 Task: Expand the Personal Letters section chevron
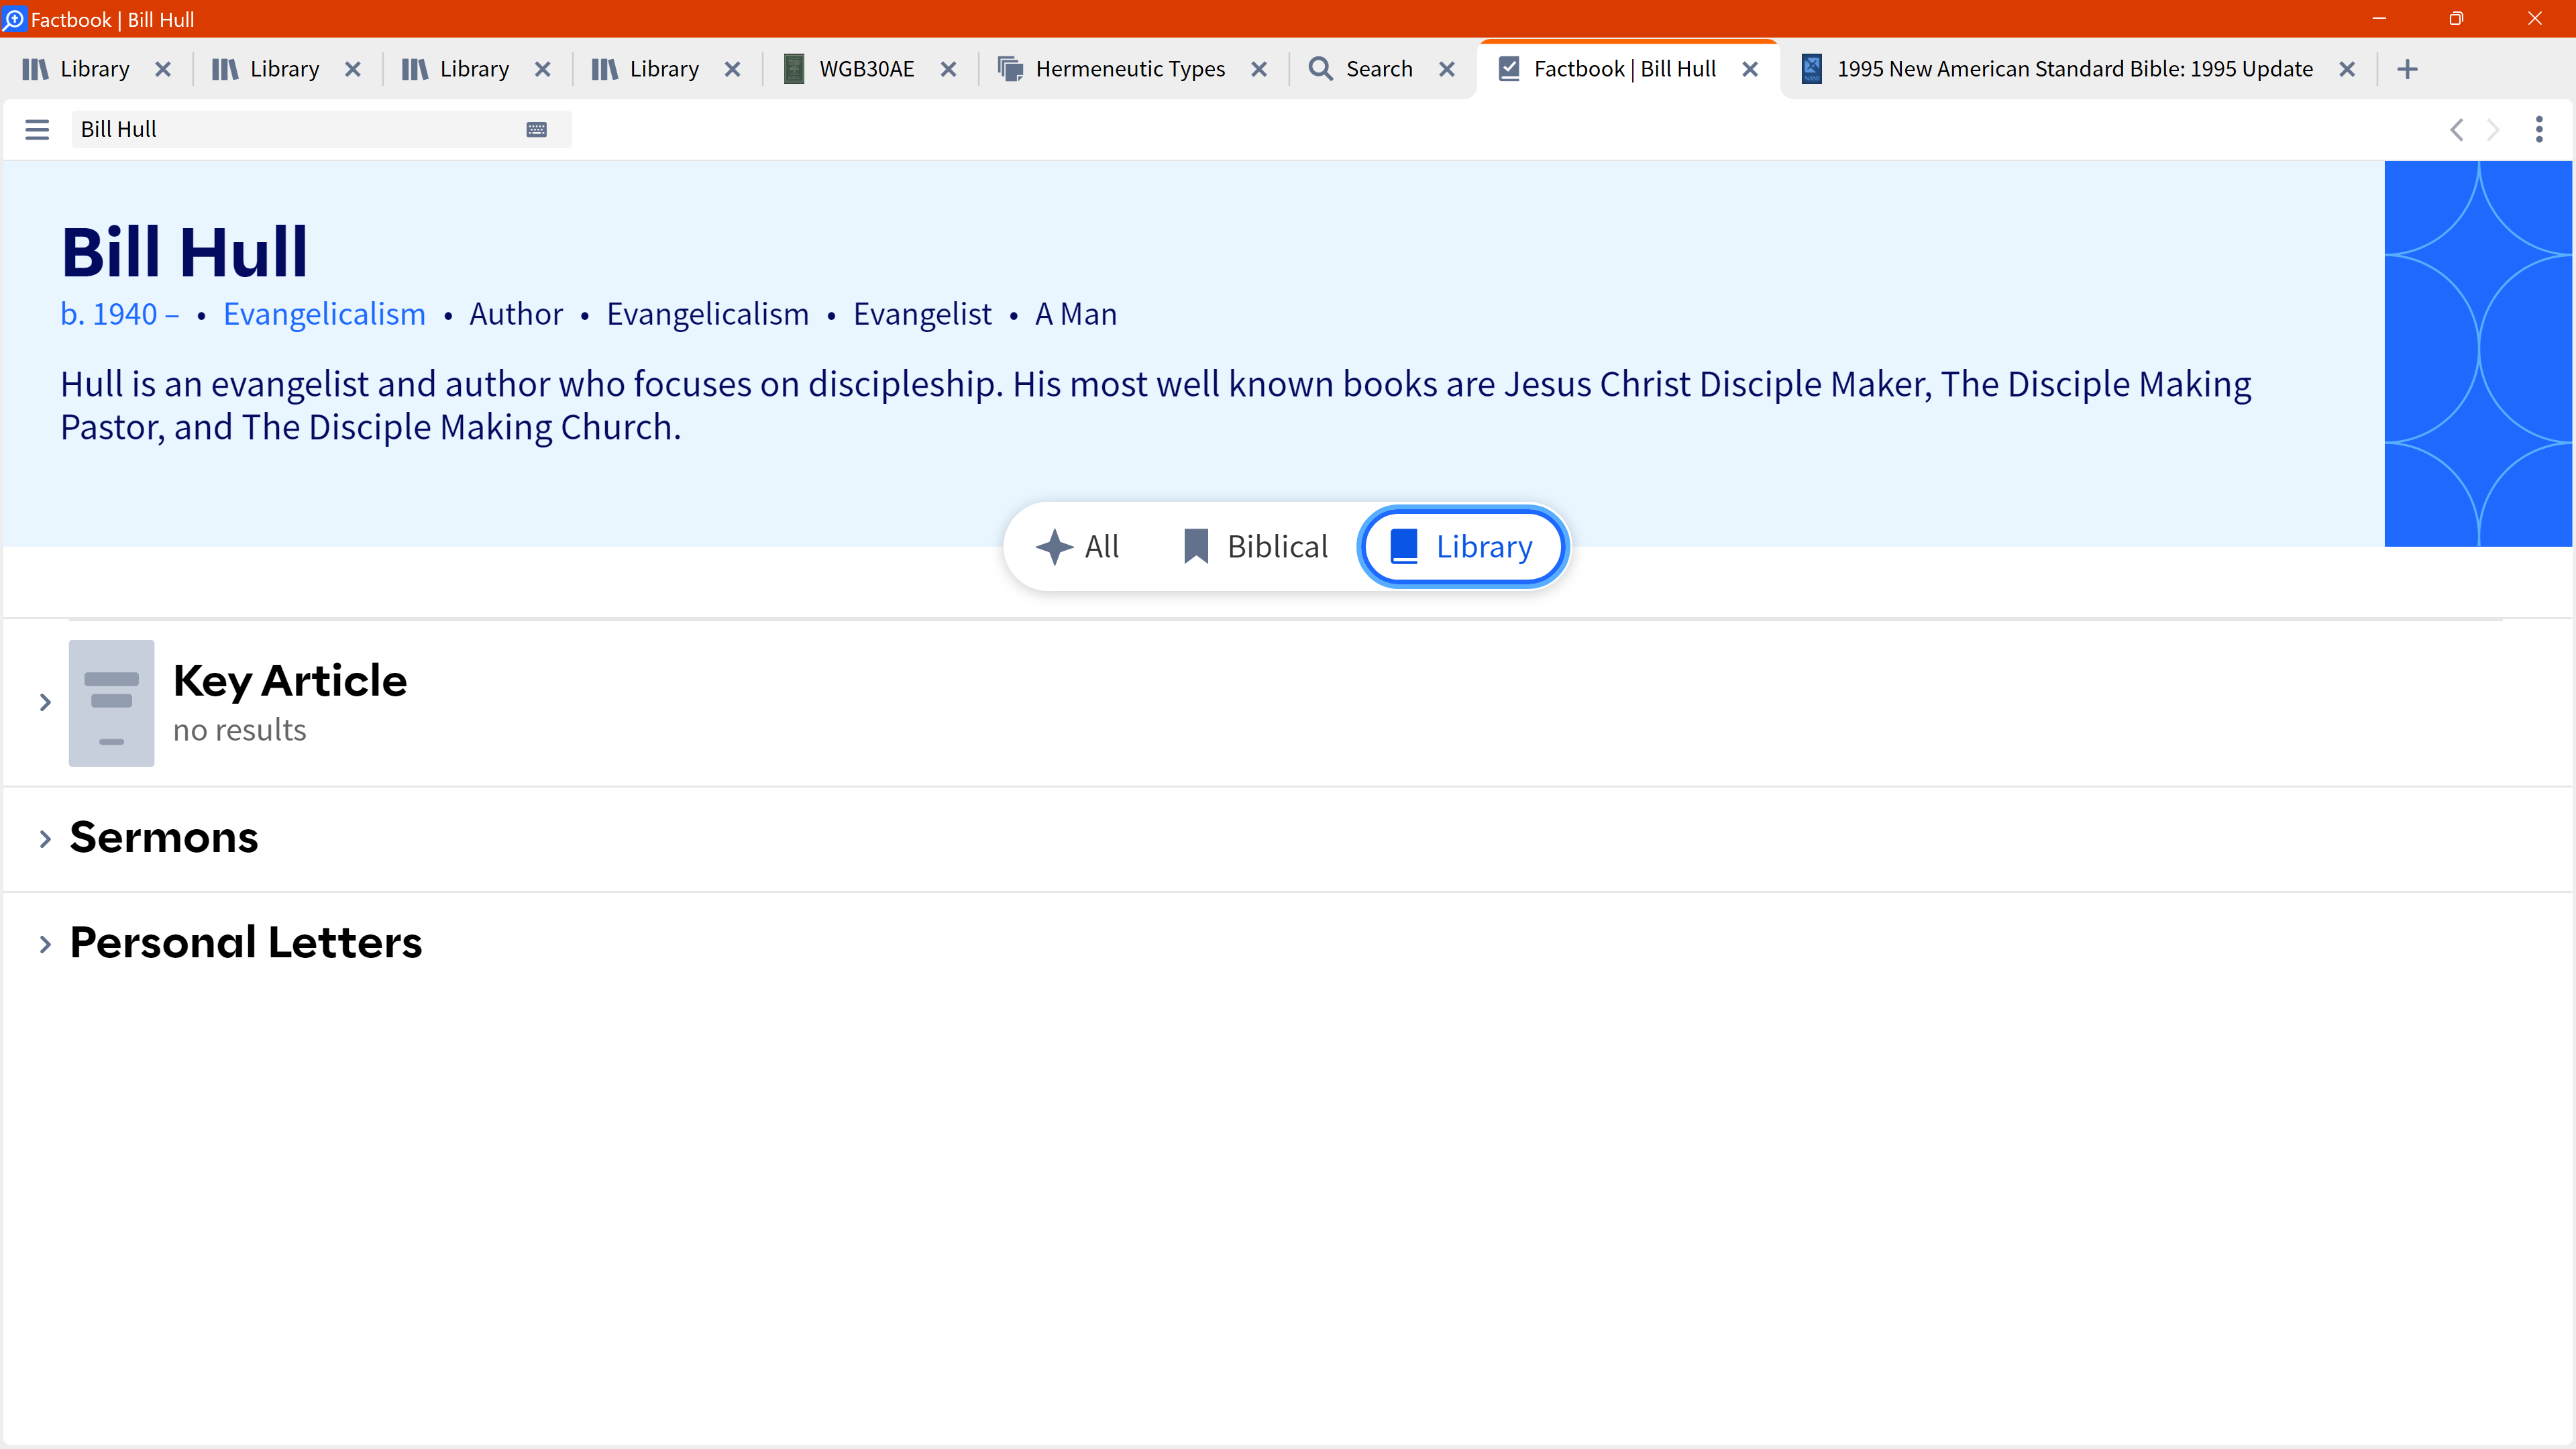45,944
